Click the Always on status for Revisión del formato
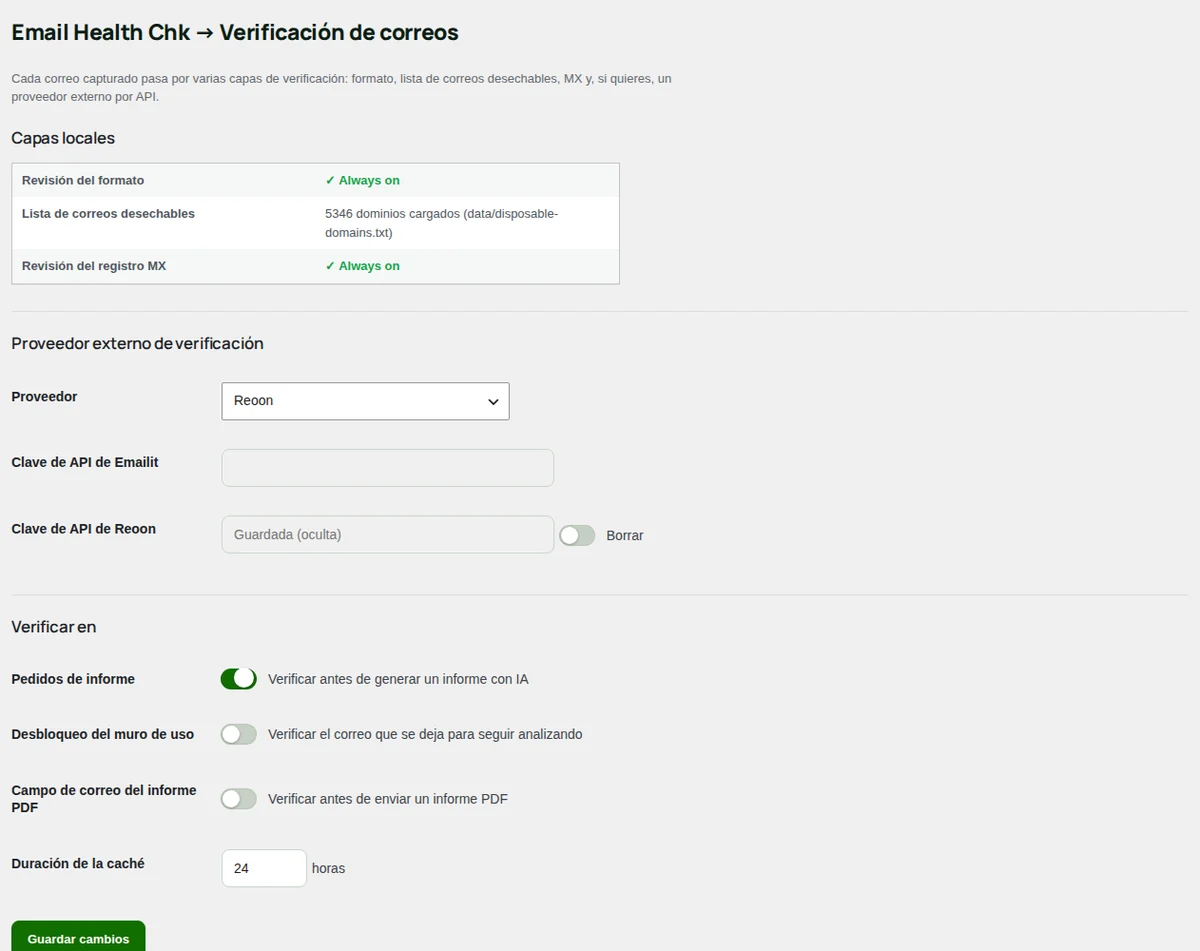 [362, 180]
